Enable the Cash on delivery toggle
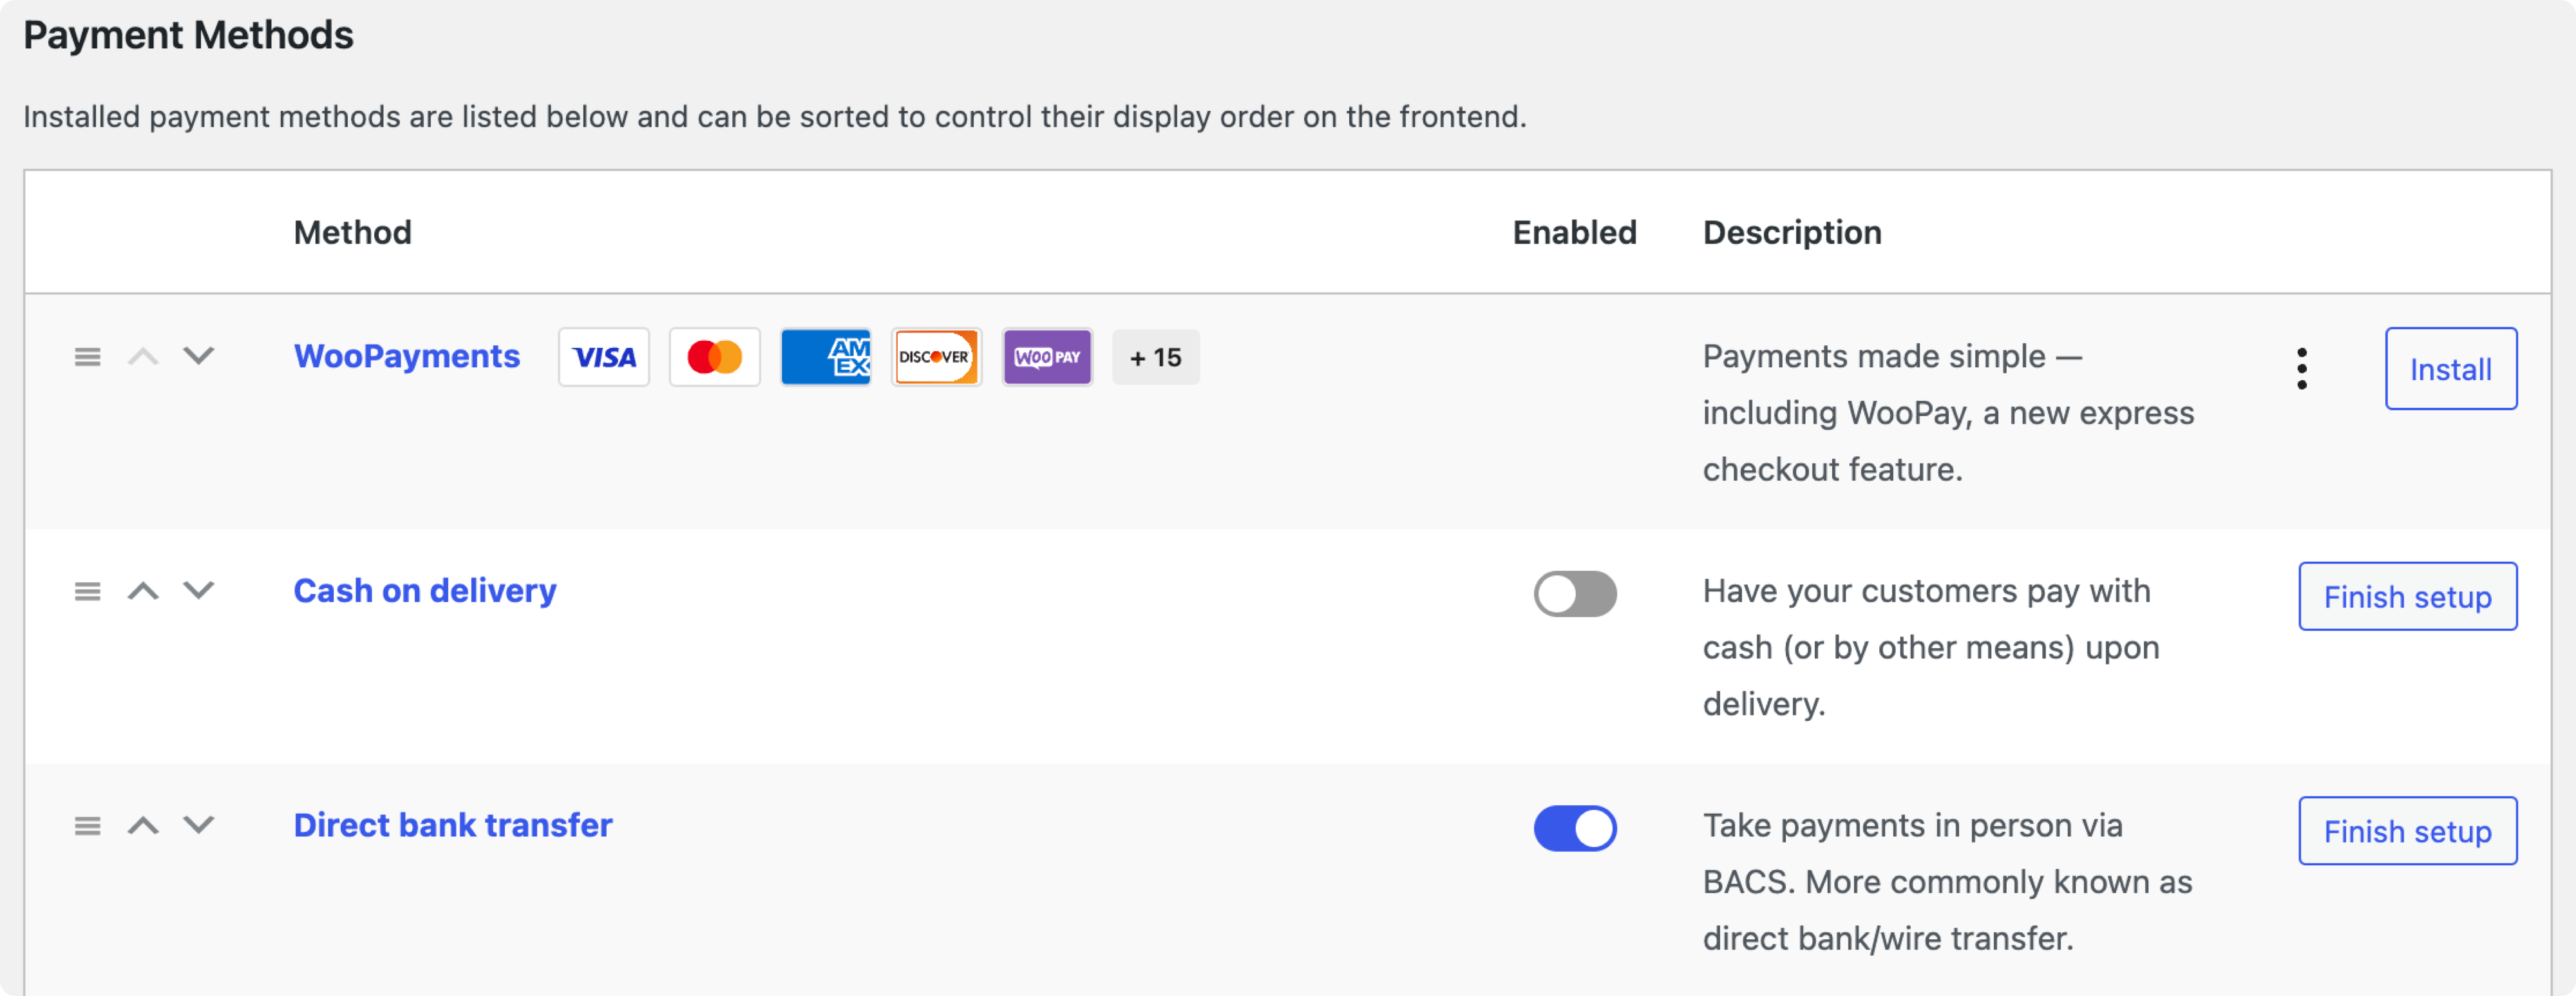The width and height of the screenshot is (2576, 996). 1575,593
